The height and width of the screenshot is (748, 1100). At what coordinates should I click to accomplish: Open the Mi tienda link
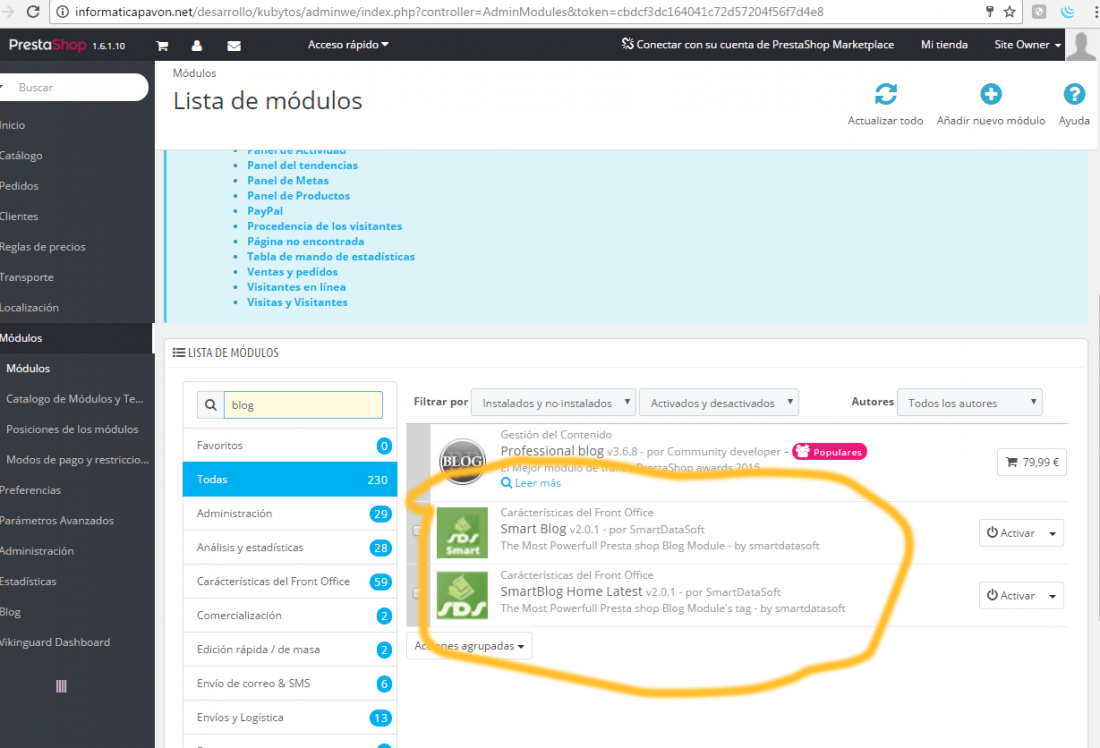click(x=944, y=44)
